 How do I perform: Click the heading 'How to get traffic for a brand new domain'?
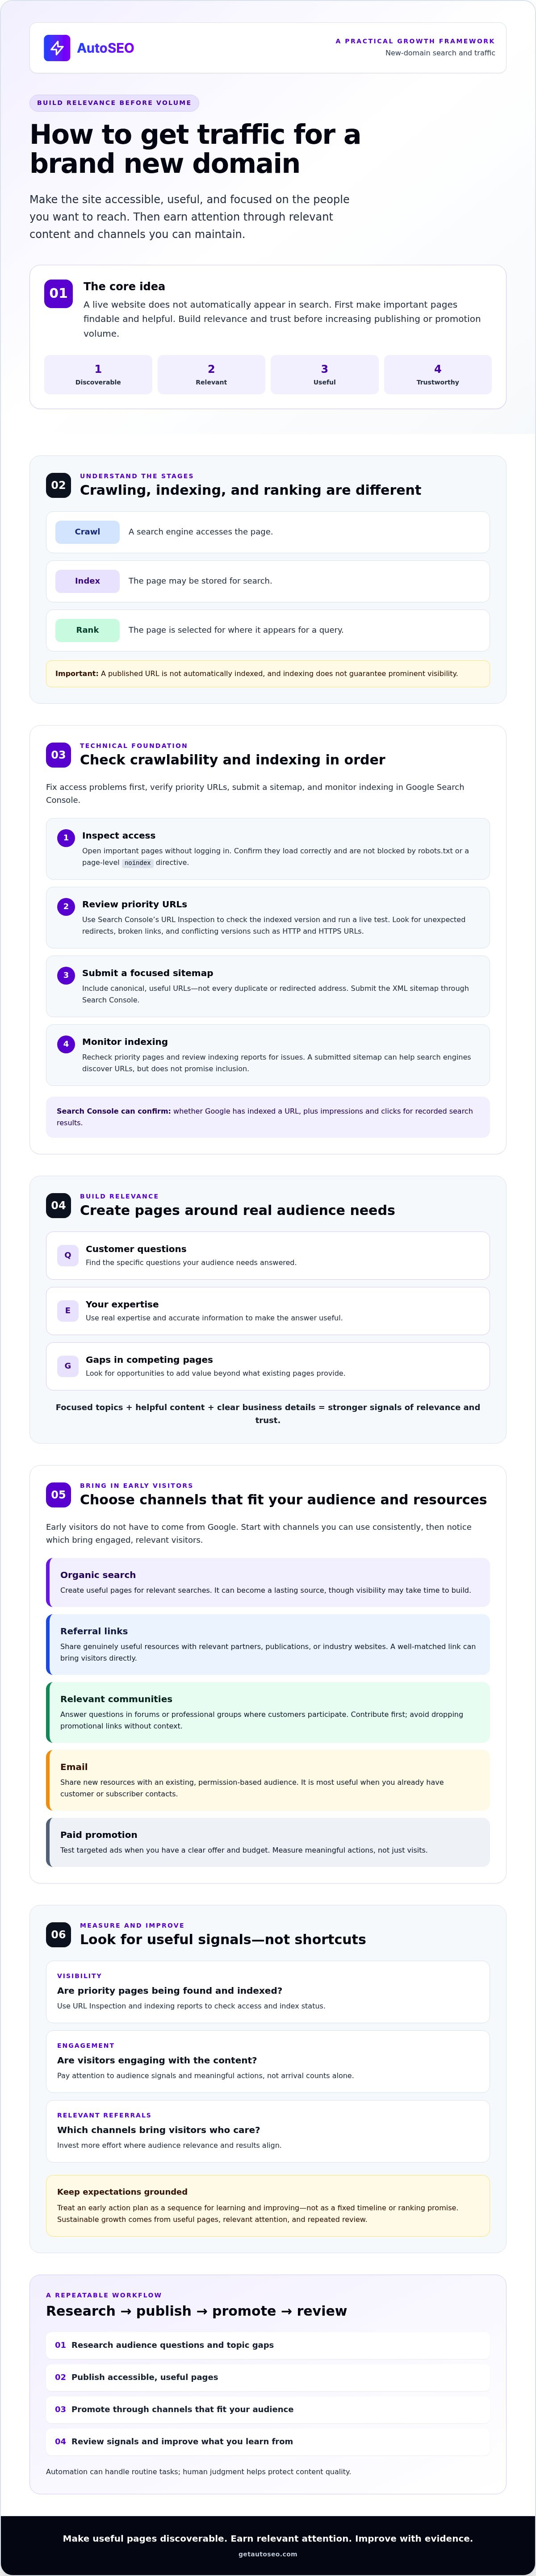coord(195,149)
